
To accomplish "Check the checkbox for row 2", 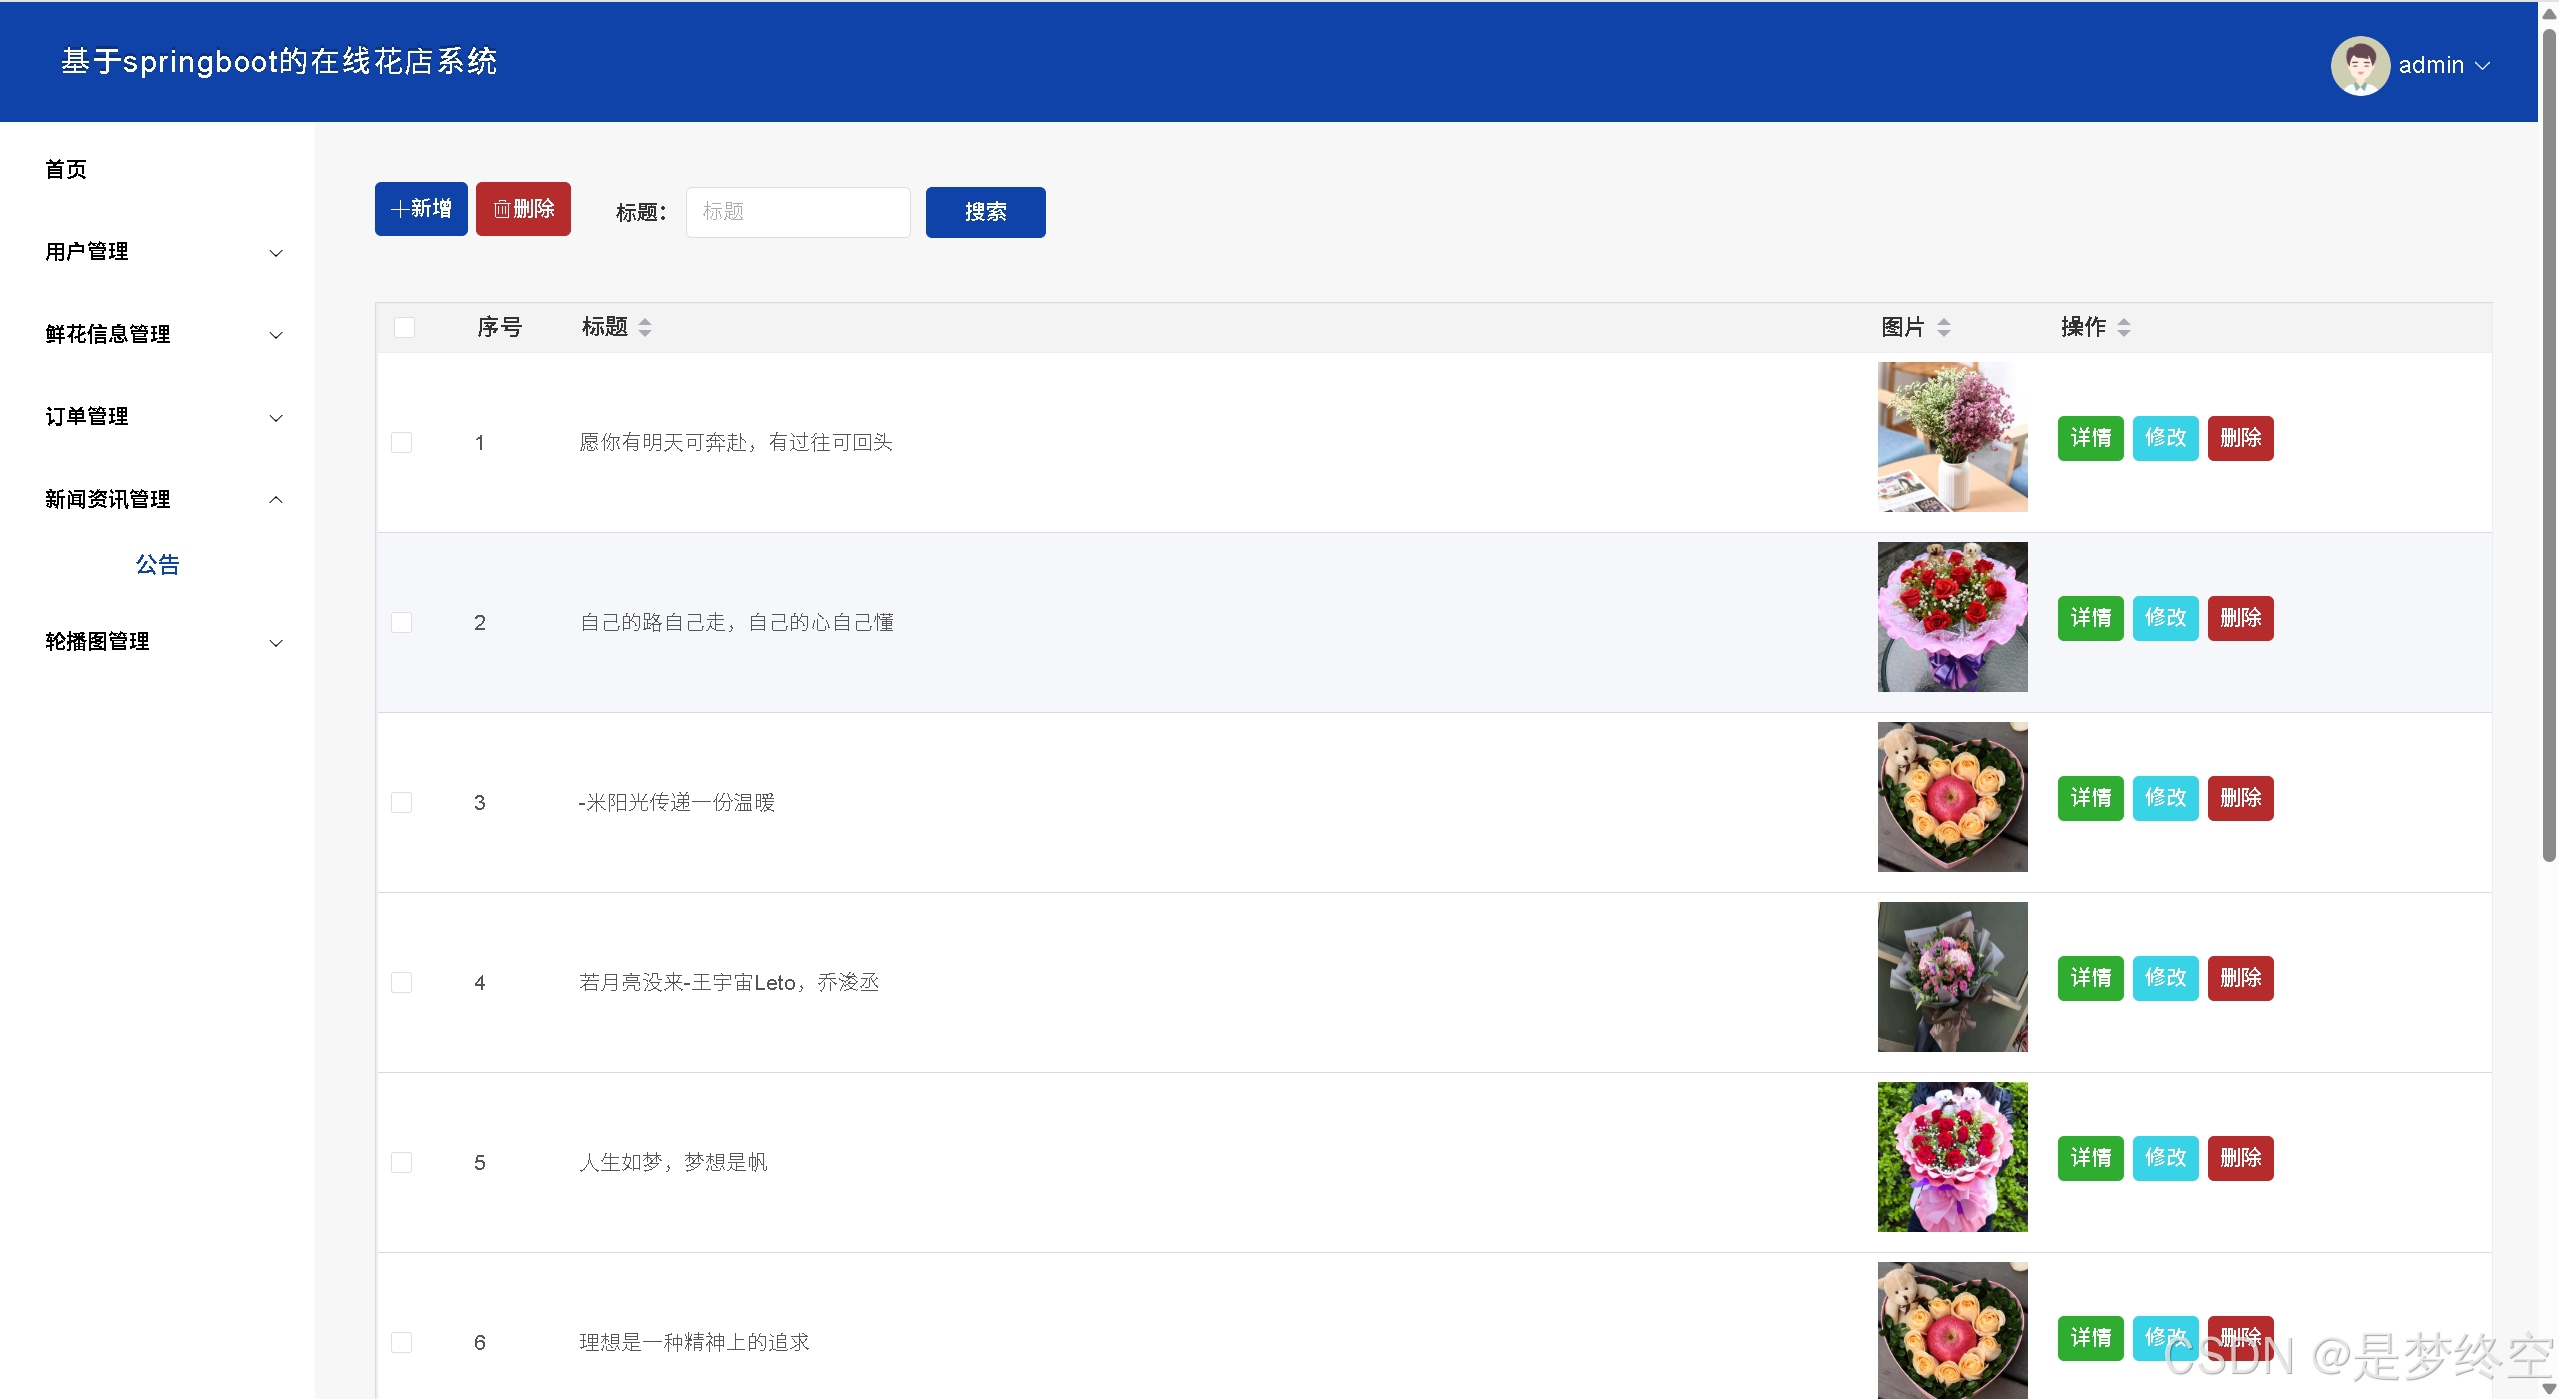I will (x=403, y=621).
